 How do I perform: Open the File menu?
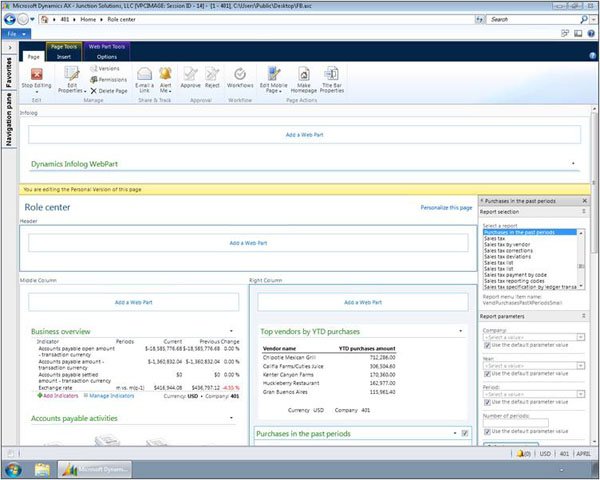(16, 34)
